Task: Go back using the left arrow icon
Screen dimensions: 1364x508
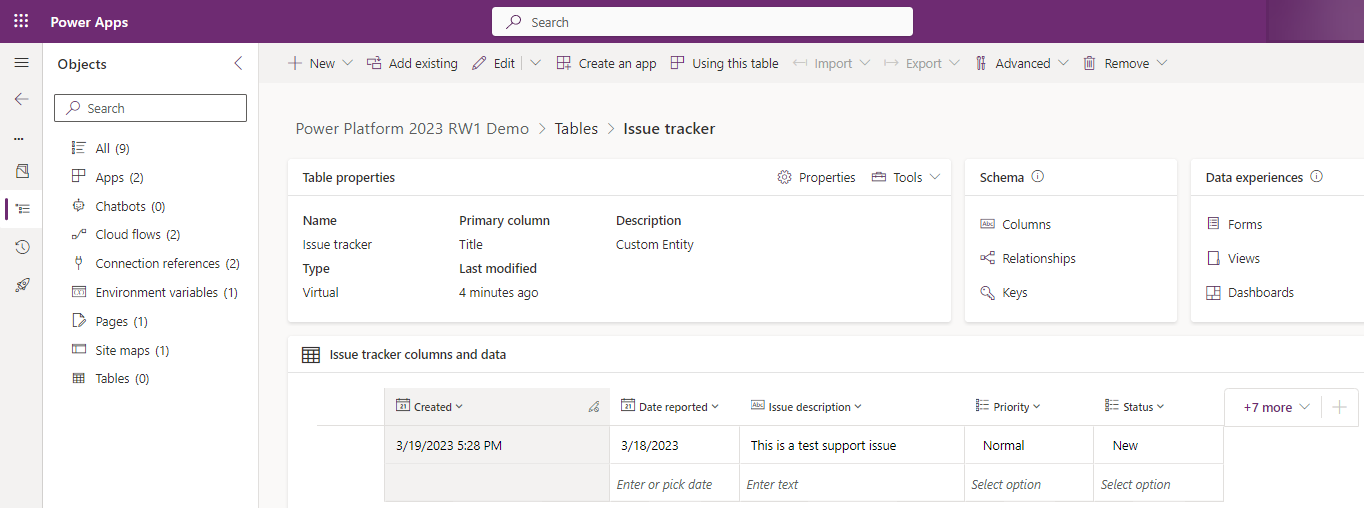Action: [21, 99]
